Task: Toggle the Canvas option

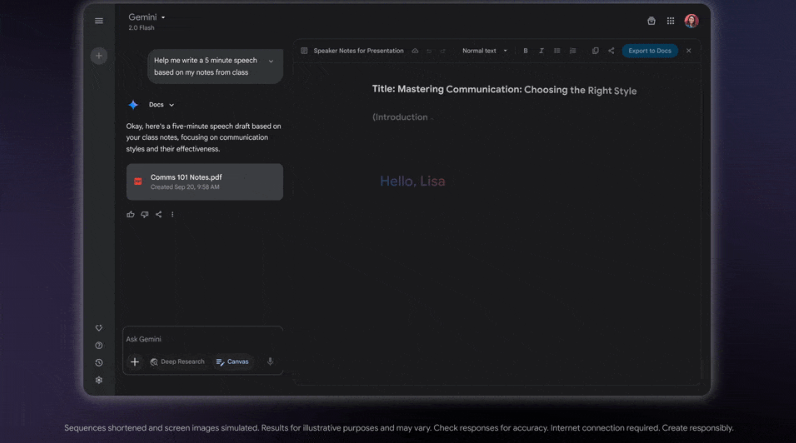Action: (233, 362)
